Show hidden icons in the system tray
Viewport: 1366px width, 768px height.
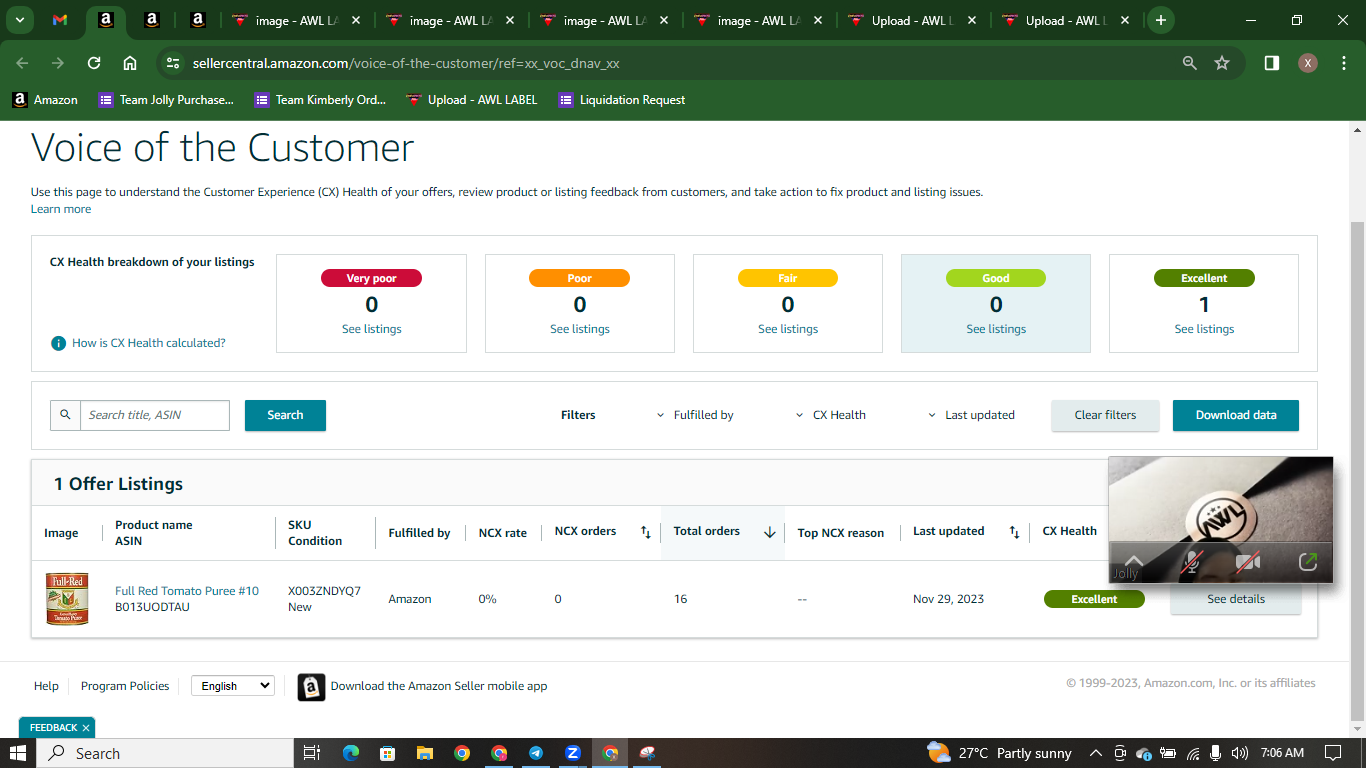1095,753
